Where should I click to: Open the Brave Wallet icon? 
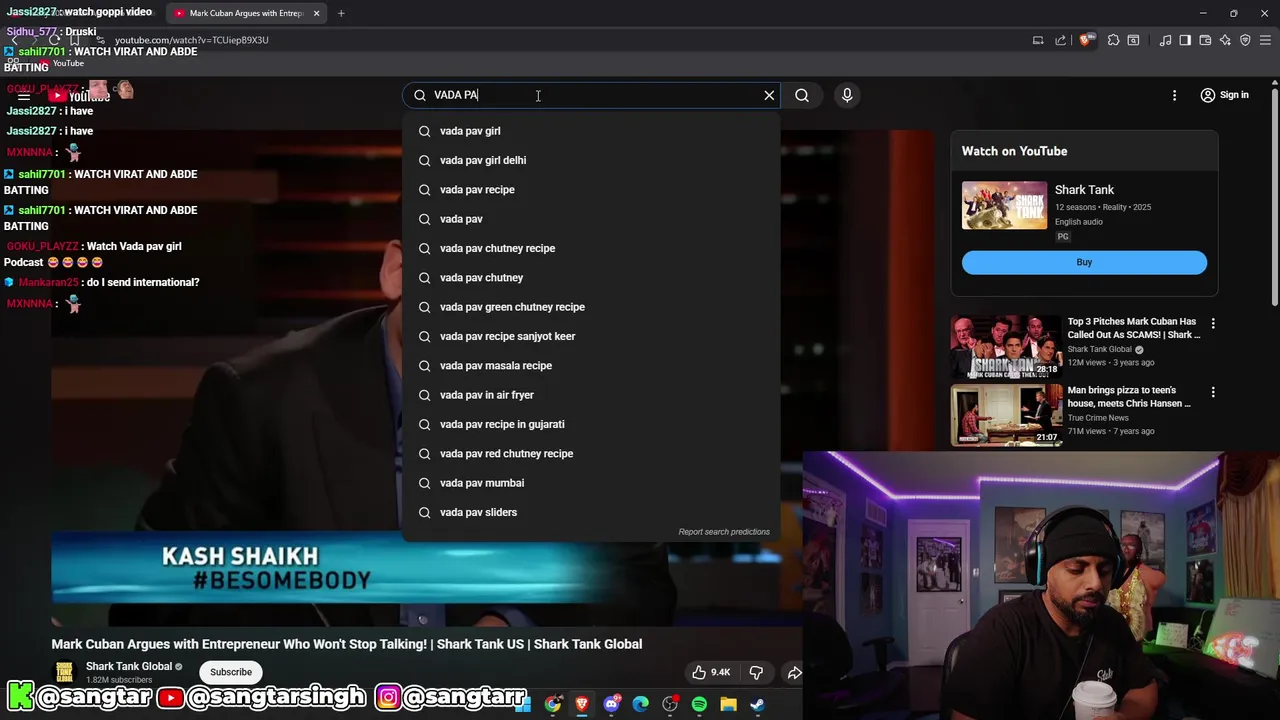[x=1205, y=40]
